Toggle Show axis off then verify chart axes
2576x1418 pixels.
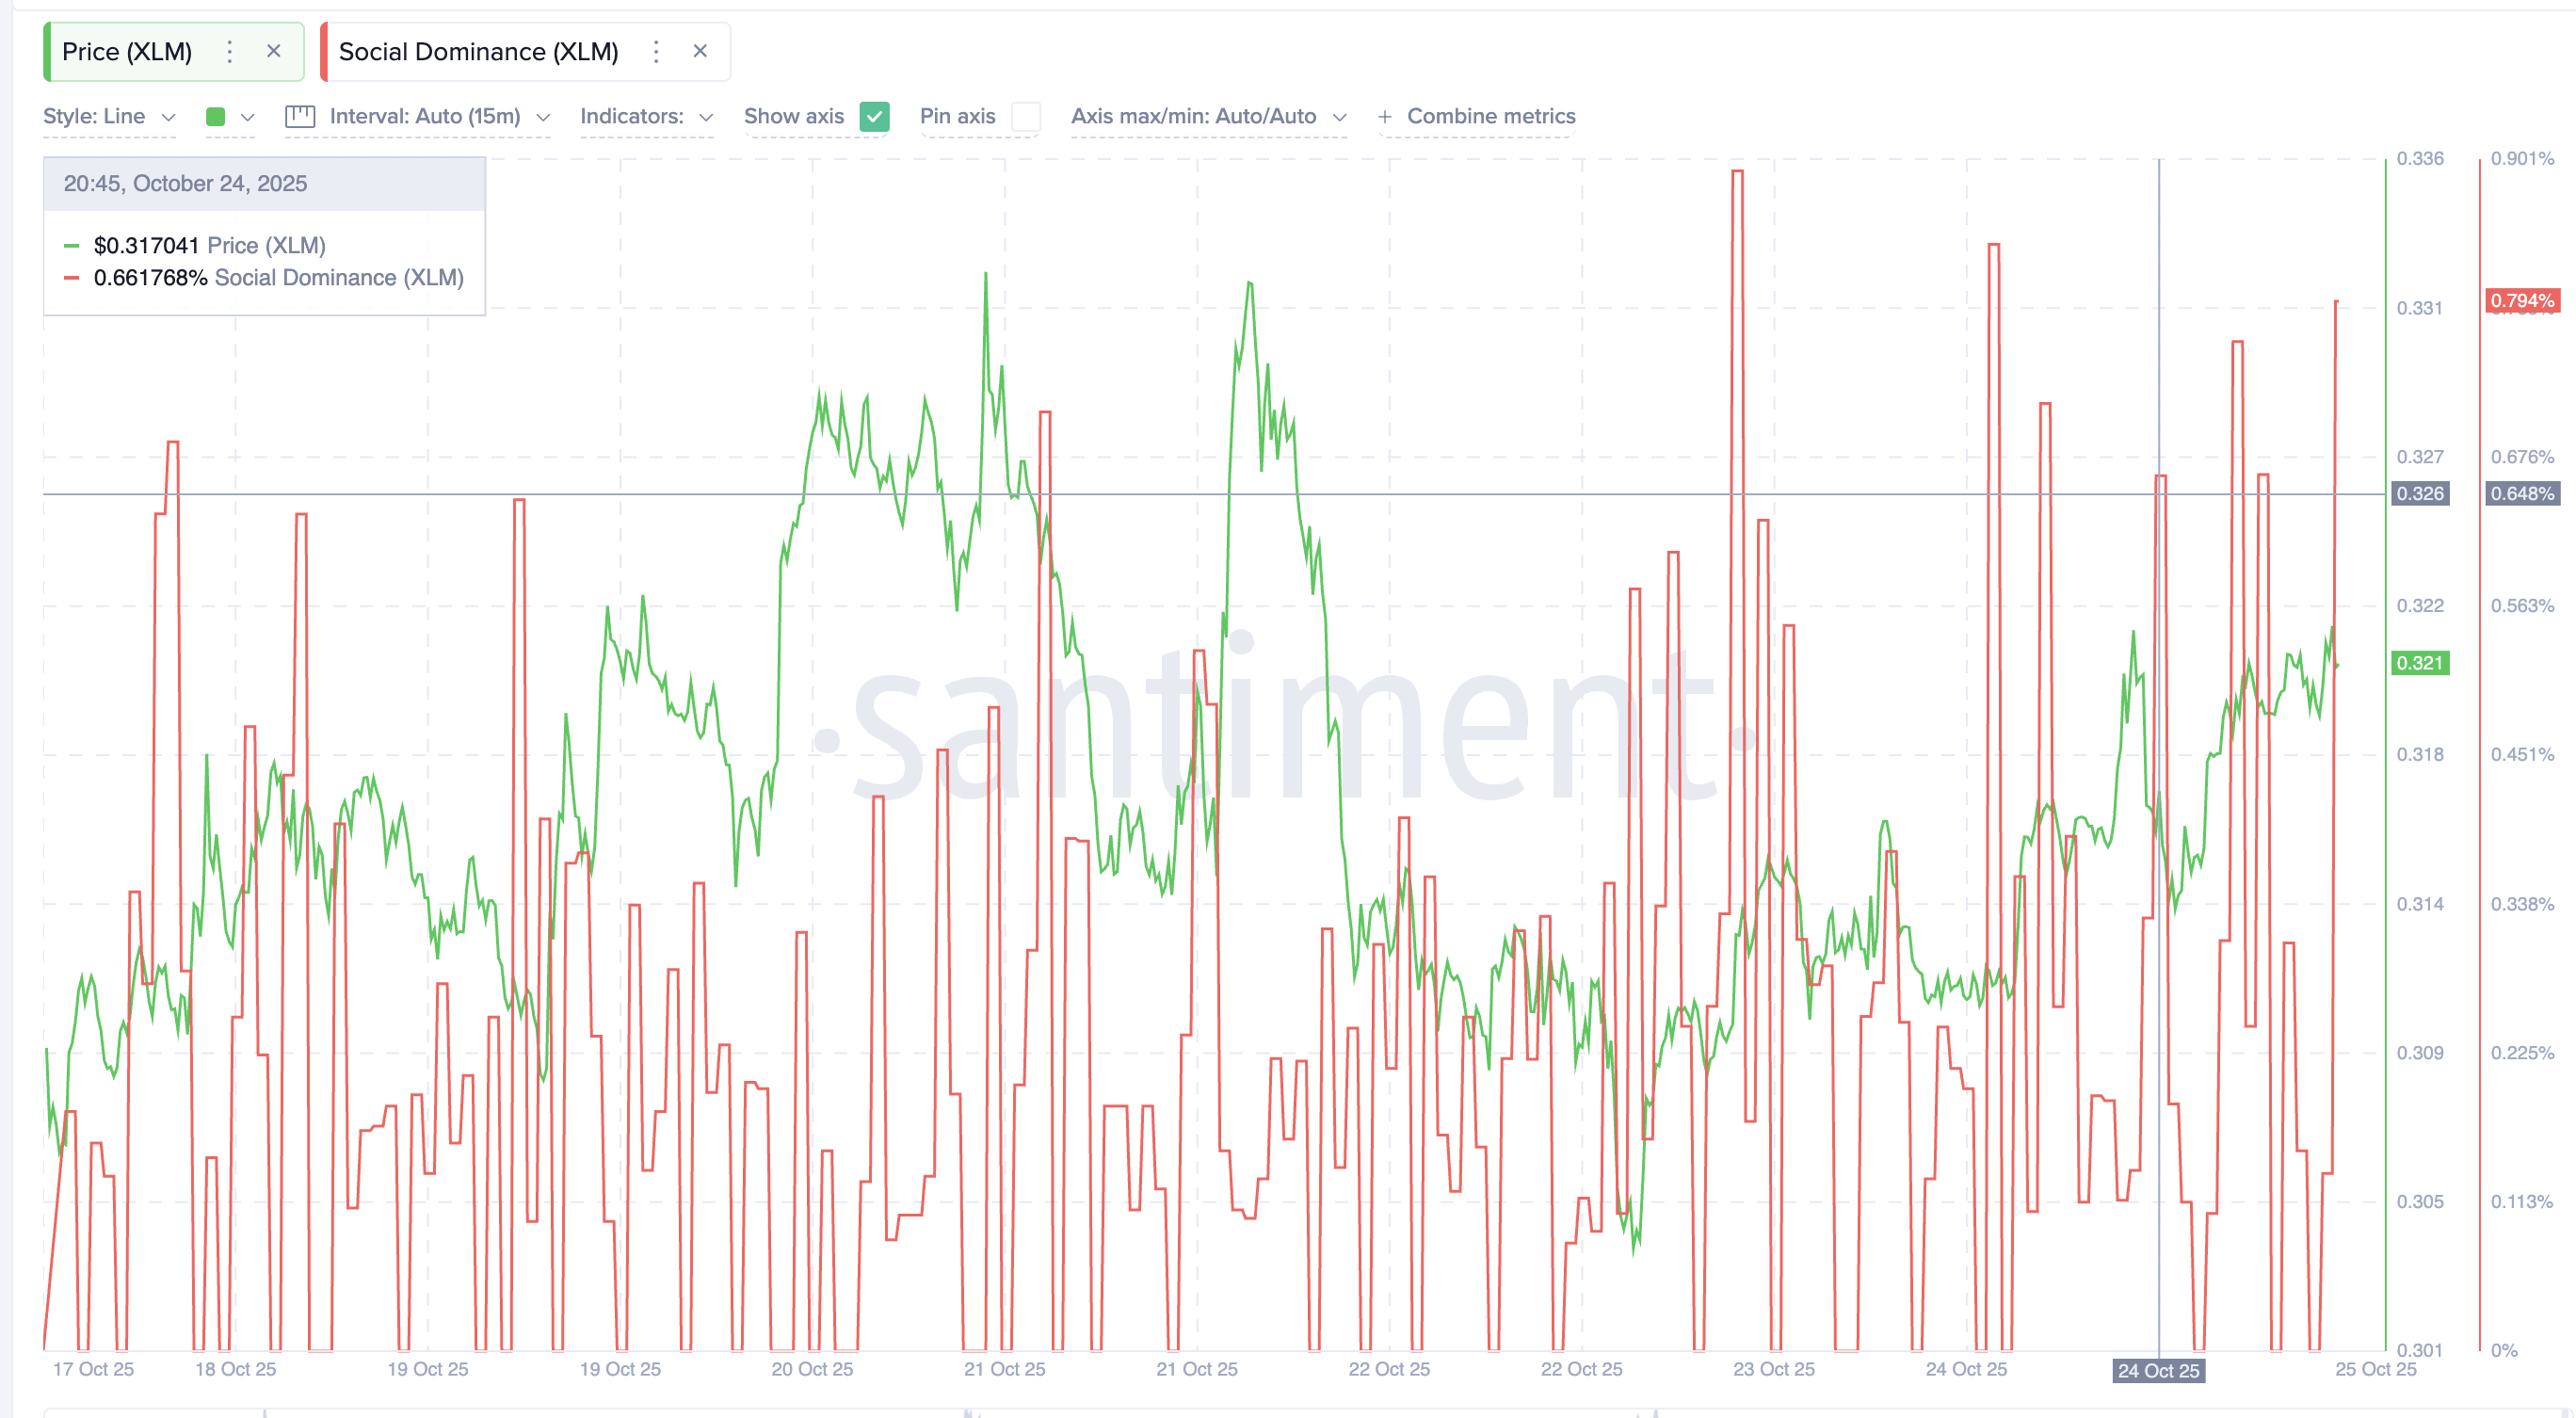[x=874, y=116]
